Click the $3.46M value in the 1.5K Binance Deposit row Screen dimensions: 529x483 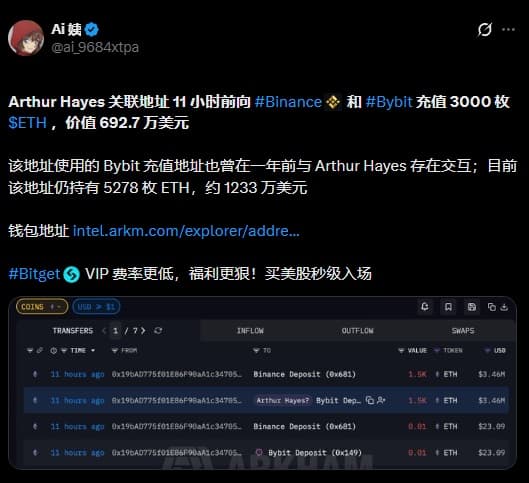click(492, 374)
